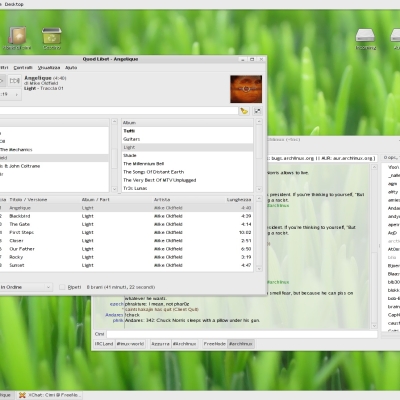400x400 pixels.
Task: Select the Rocky song row
Action: [126, 257]
